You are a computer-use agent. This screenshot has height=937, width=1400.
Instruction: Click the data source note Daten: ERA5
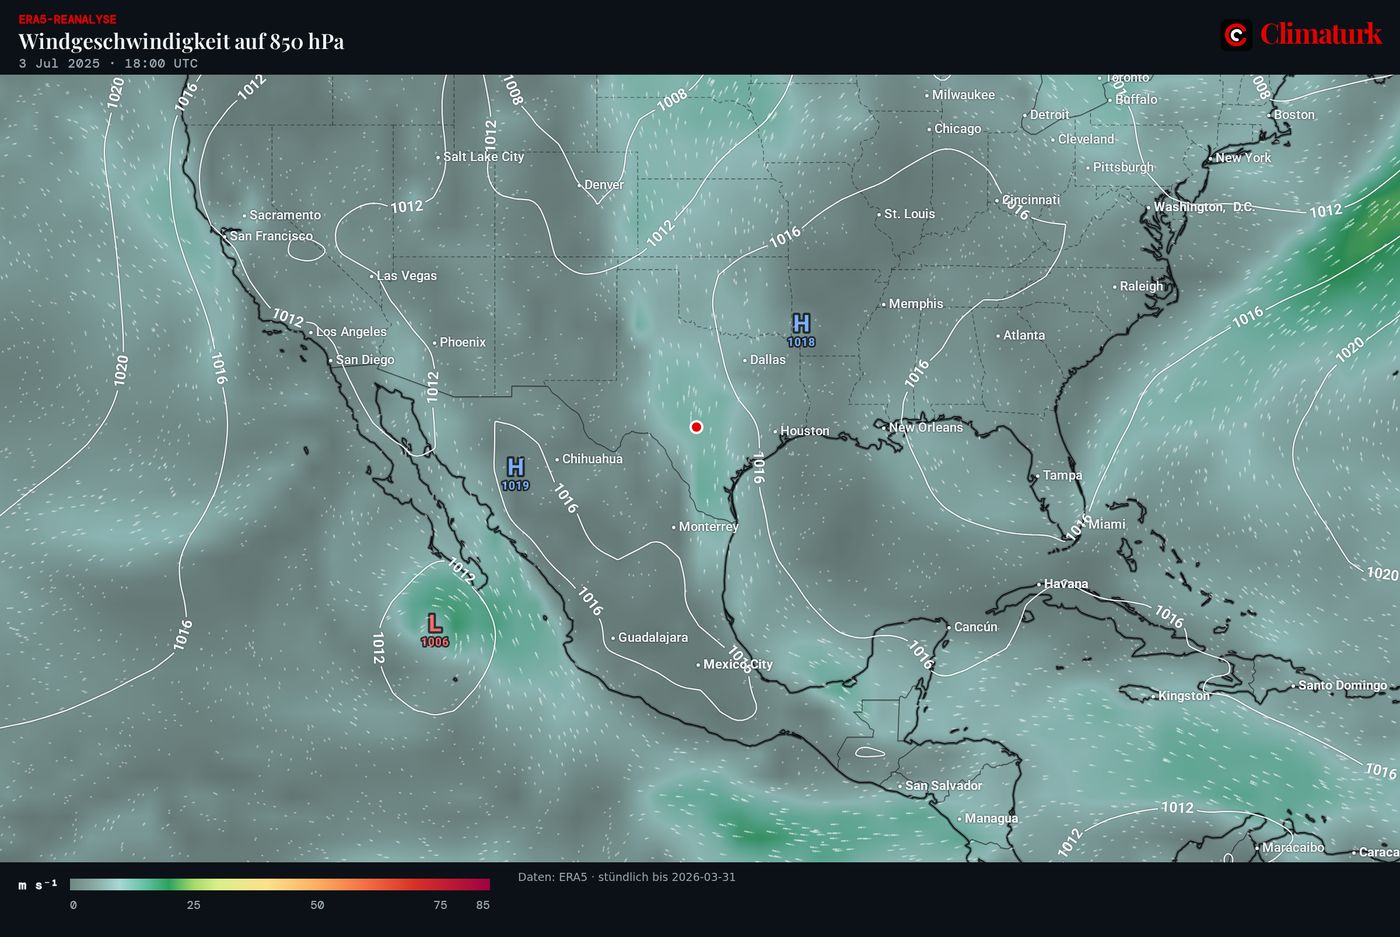(x=627, y=877)
